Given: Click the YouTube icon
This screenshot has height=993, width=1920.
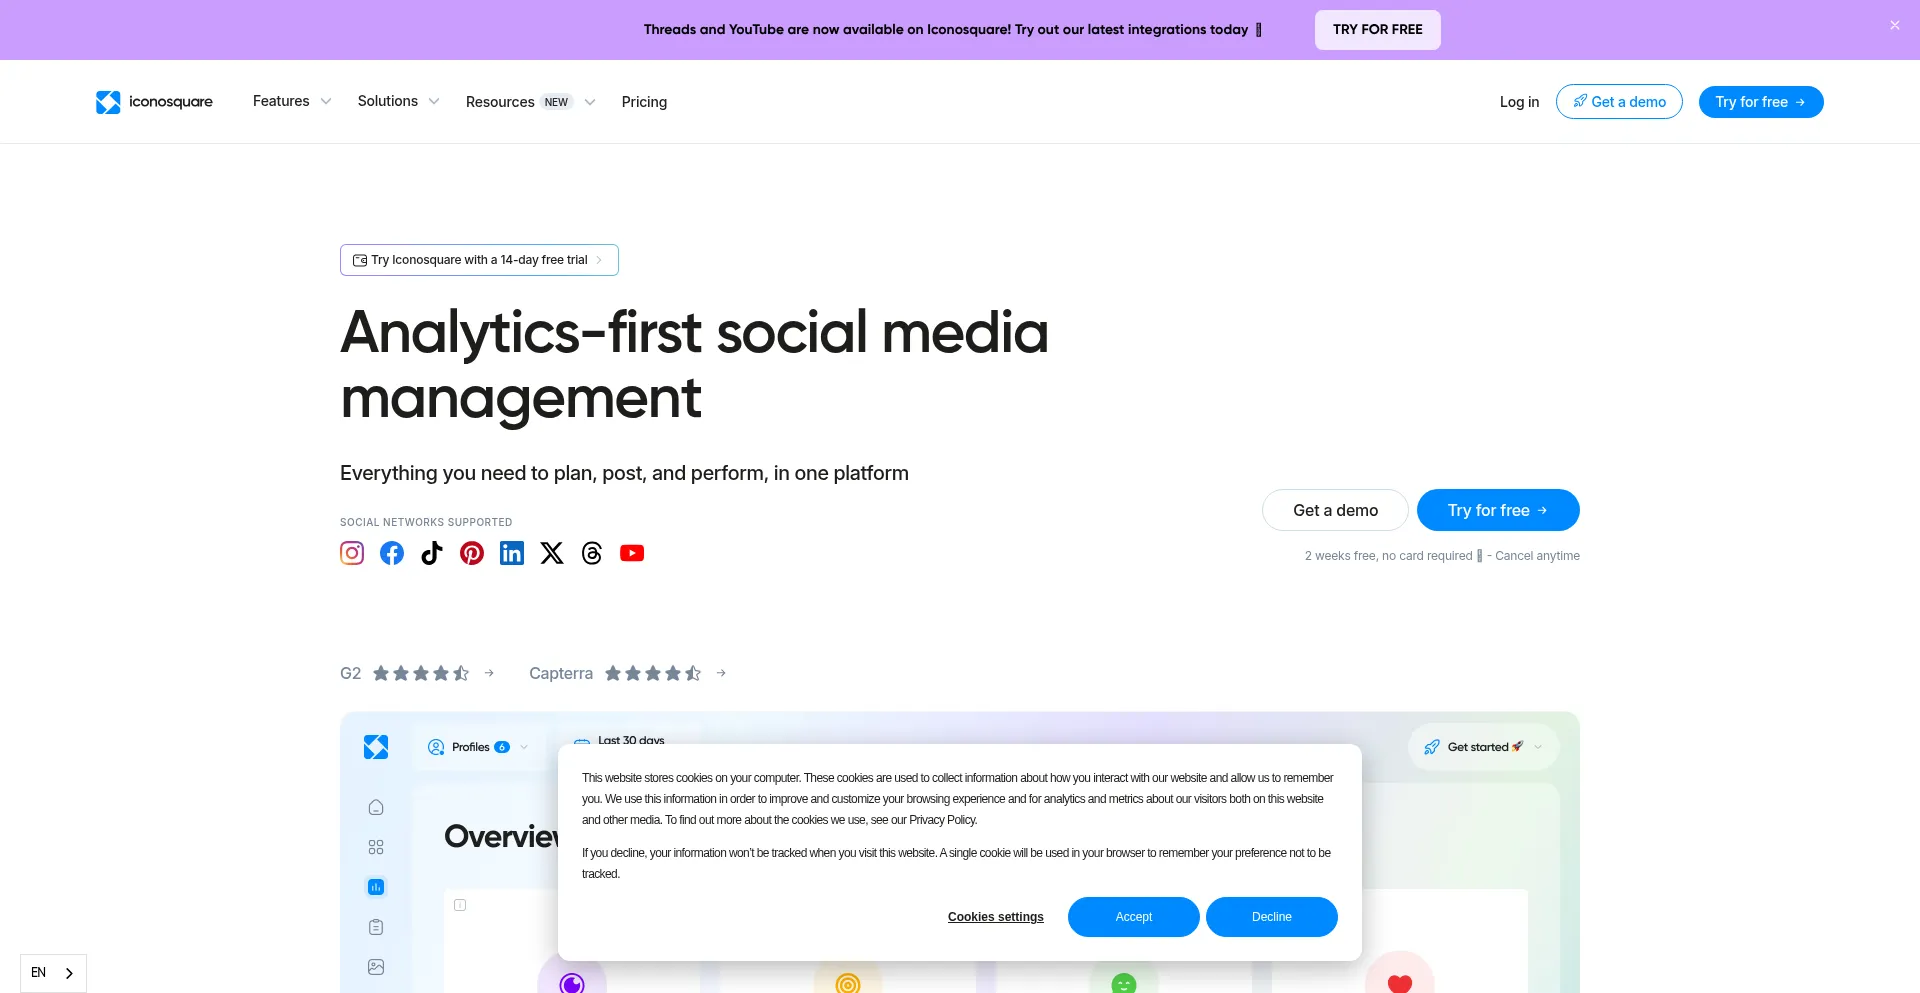Looking at the screenshot, I should coord(632,553).
